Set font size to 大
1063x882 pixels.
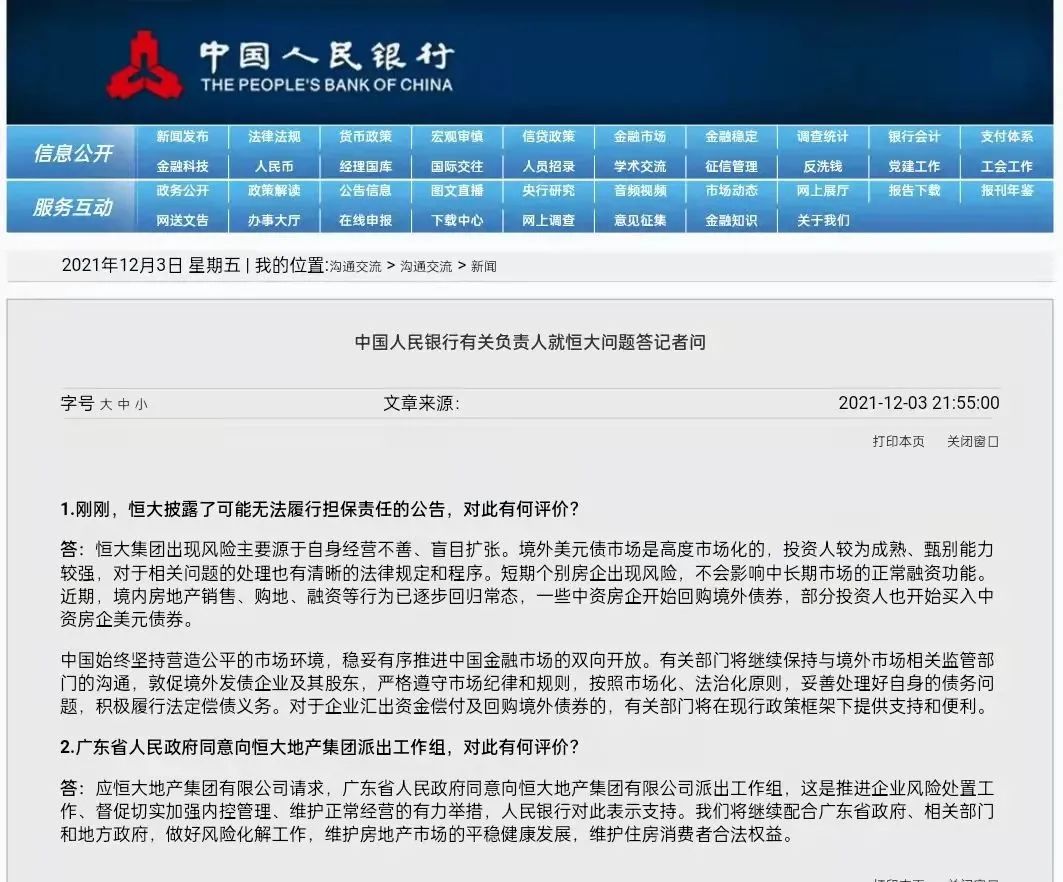pyautogui.click(x=106, y=405)
